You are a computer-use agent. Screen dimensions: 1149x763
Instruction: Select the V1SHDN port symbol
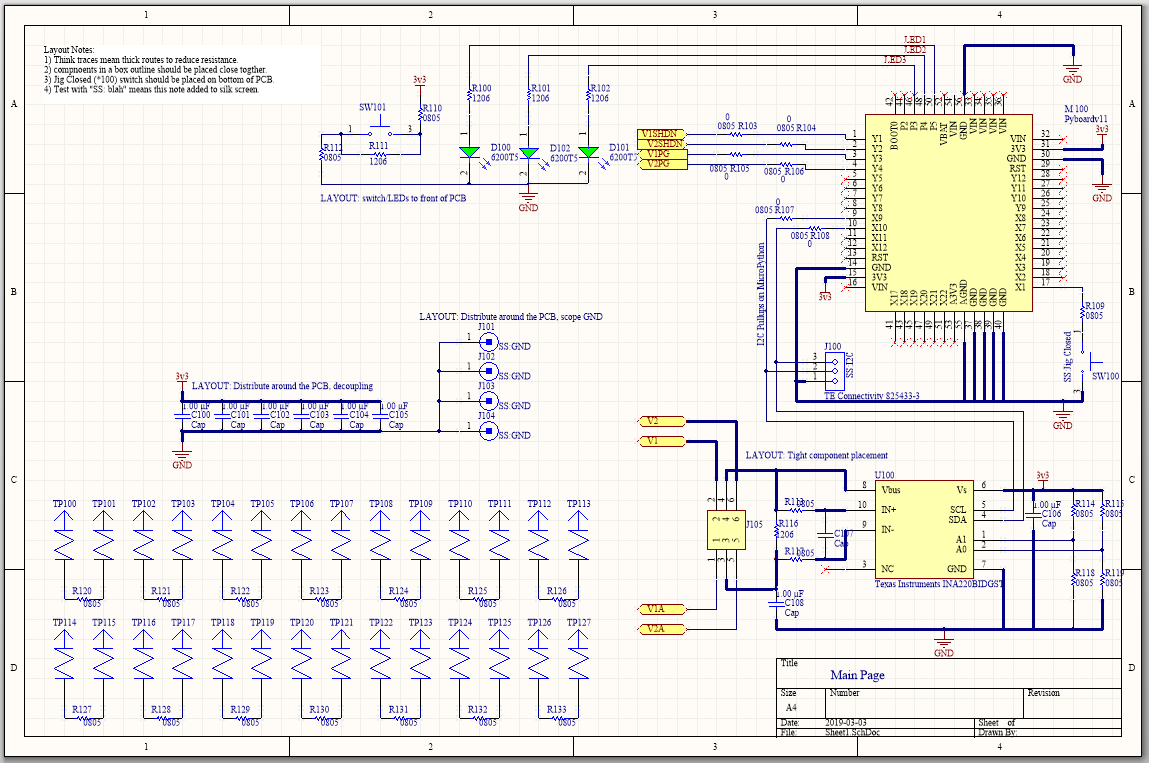point(662,134)
